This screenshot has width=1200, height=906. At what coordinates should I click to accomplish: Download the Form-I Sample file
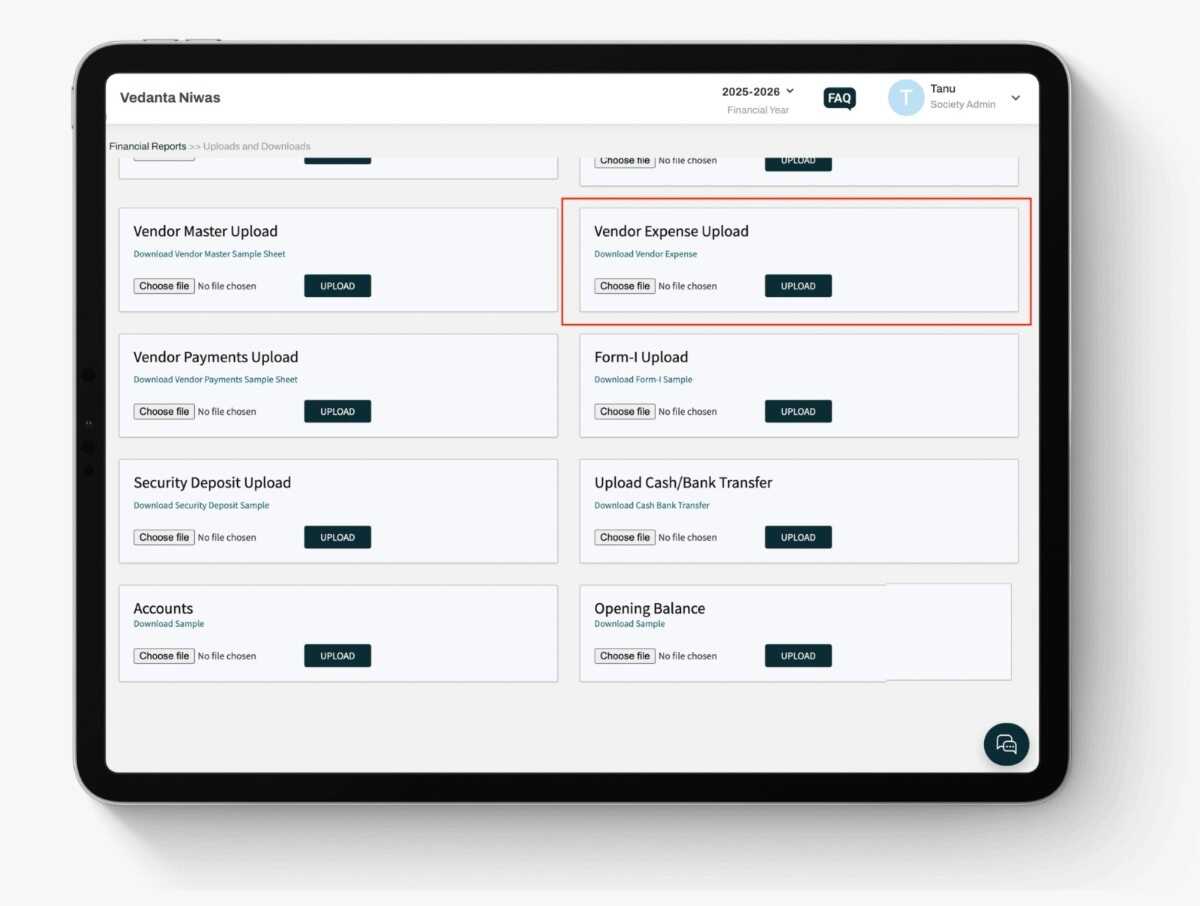(641, 379)
